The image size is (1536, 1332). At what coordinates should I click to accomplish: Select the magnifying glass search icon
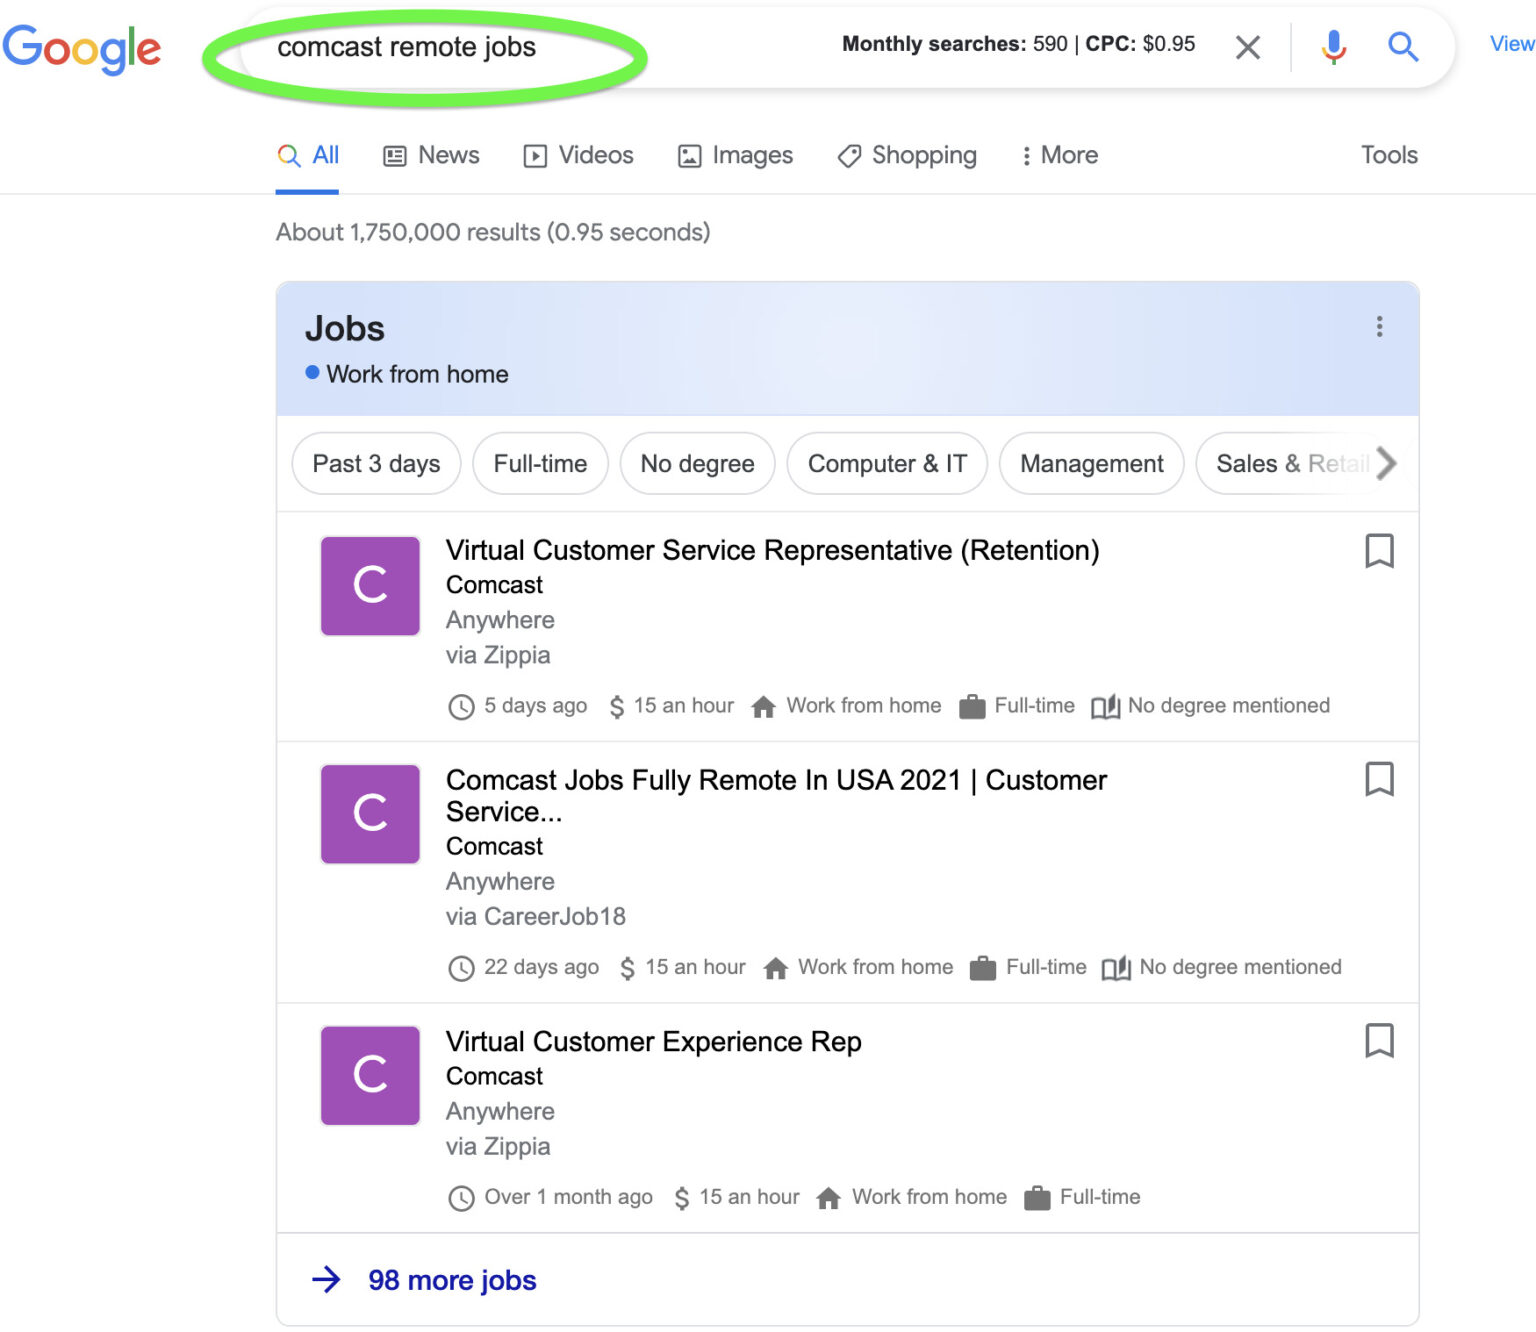[1403, 46]
